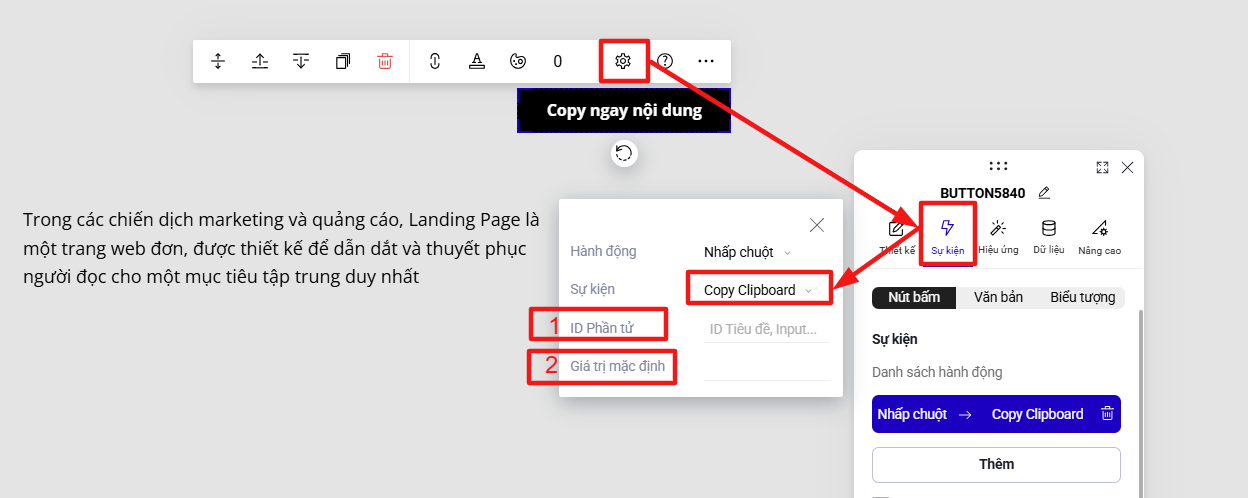
Task: Close the event settings popup
Action: pyautogui.click(x=817, y=225)
